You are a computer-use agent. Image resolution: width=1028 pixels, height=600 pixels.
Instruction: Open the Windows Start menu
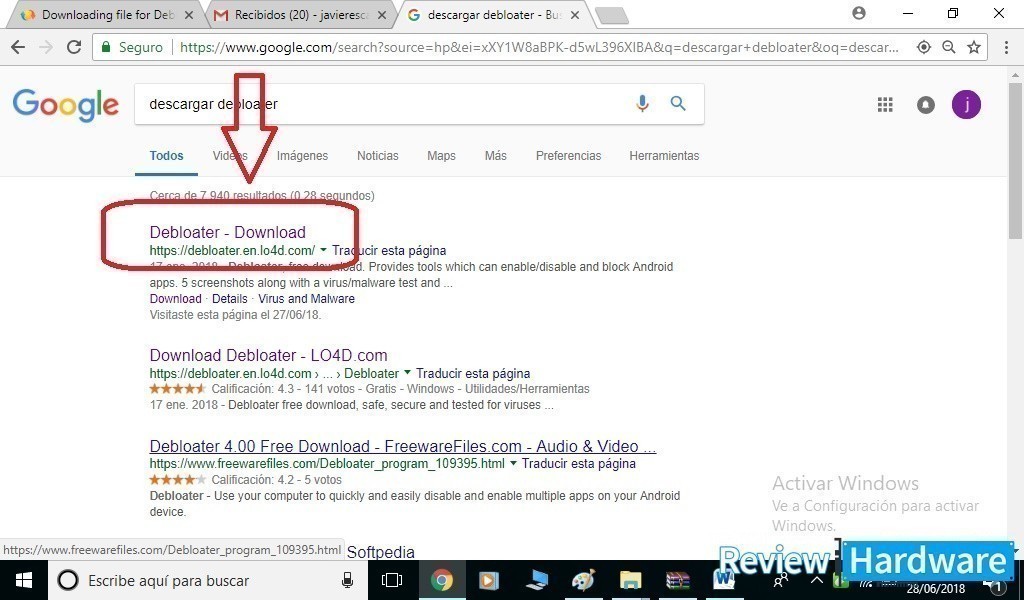[24, 580]
